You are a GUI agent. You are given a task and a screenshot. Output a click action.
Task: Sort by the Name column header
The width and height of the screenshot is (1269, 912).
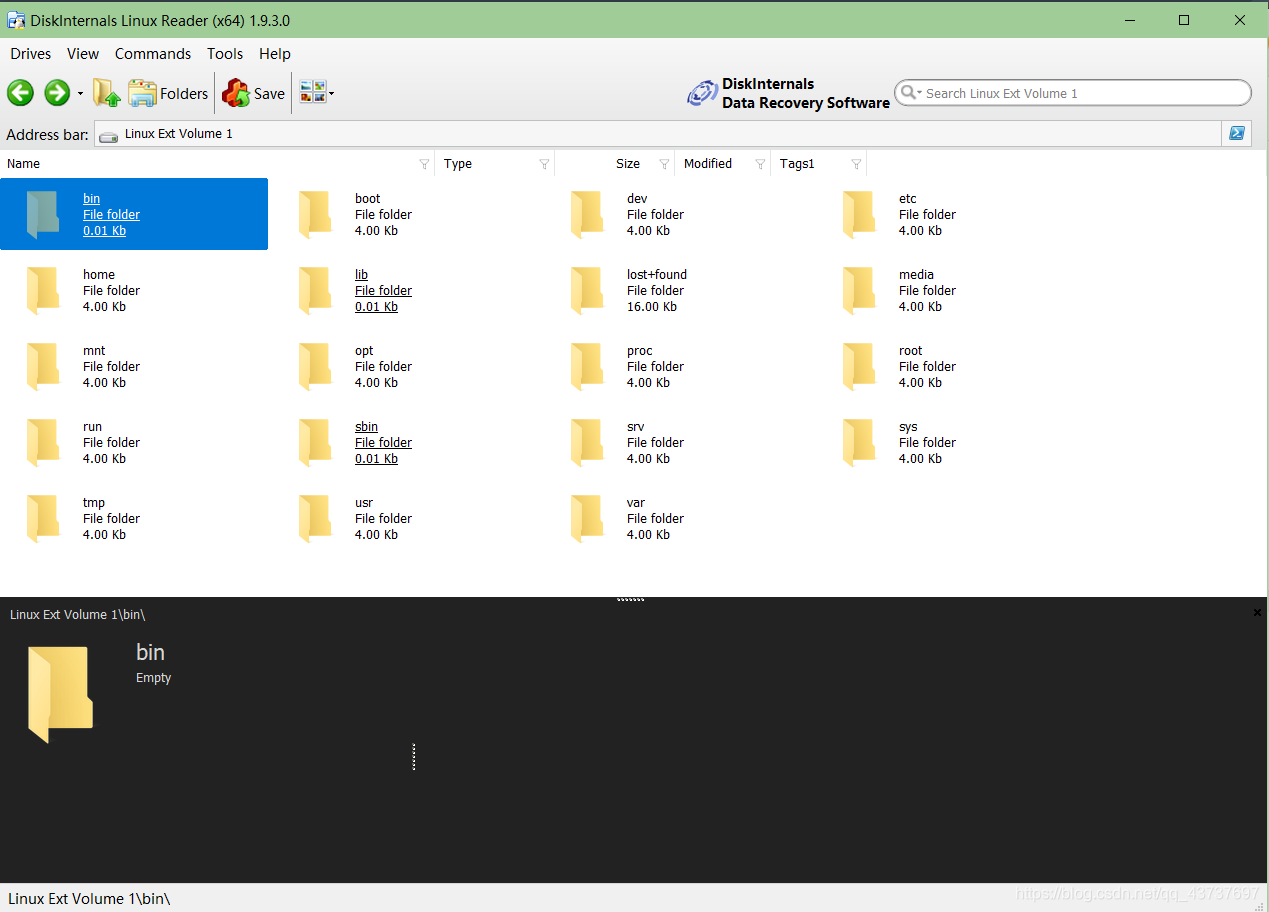[x=24, y=164]
